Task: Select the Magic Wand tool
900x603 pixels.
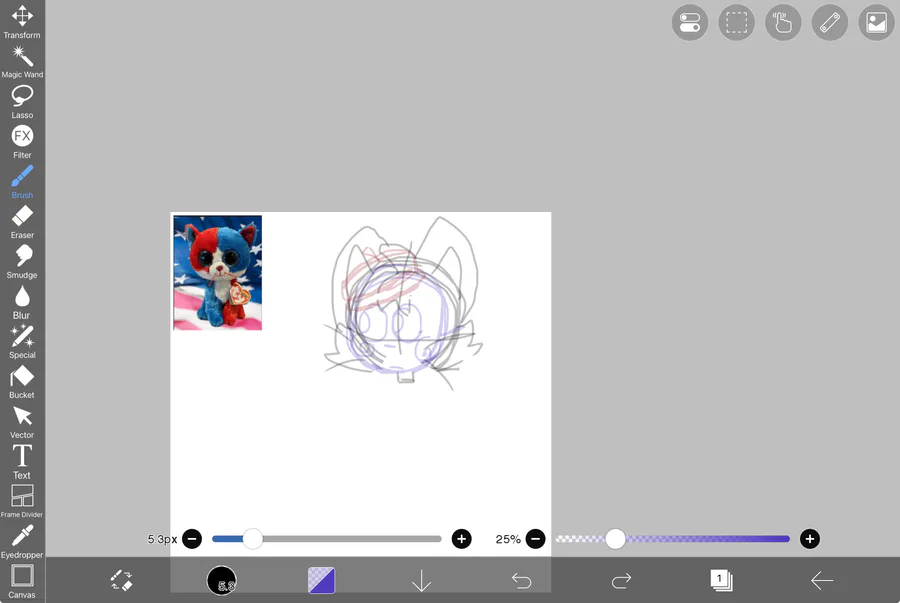Action: [x=22, y=62]
